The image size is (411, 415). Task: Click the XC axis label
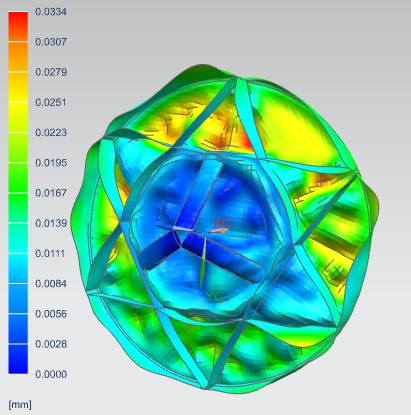[x=222, y=222]
